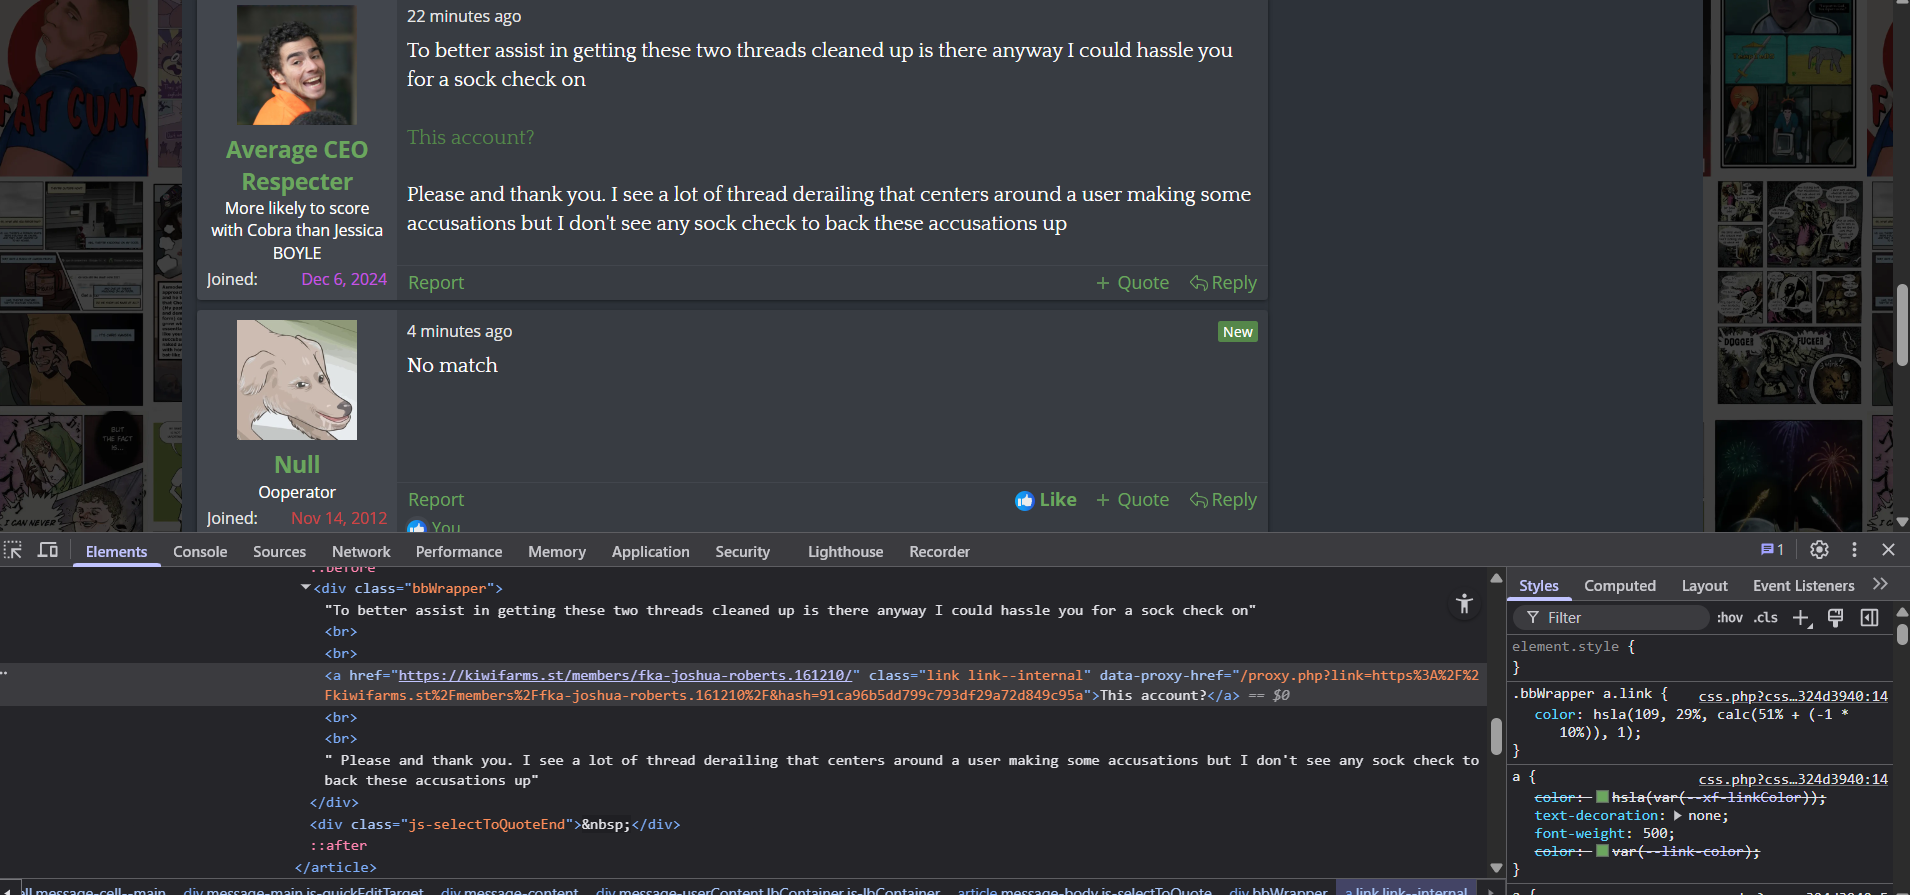The image size is (1910, 895).
Task: Quote Null's 'No match' post
Action: (1132, 500)
